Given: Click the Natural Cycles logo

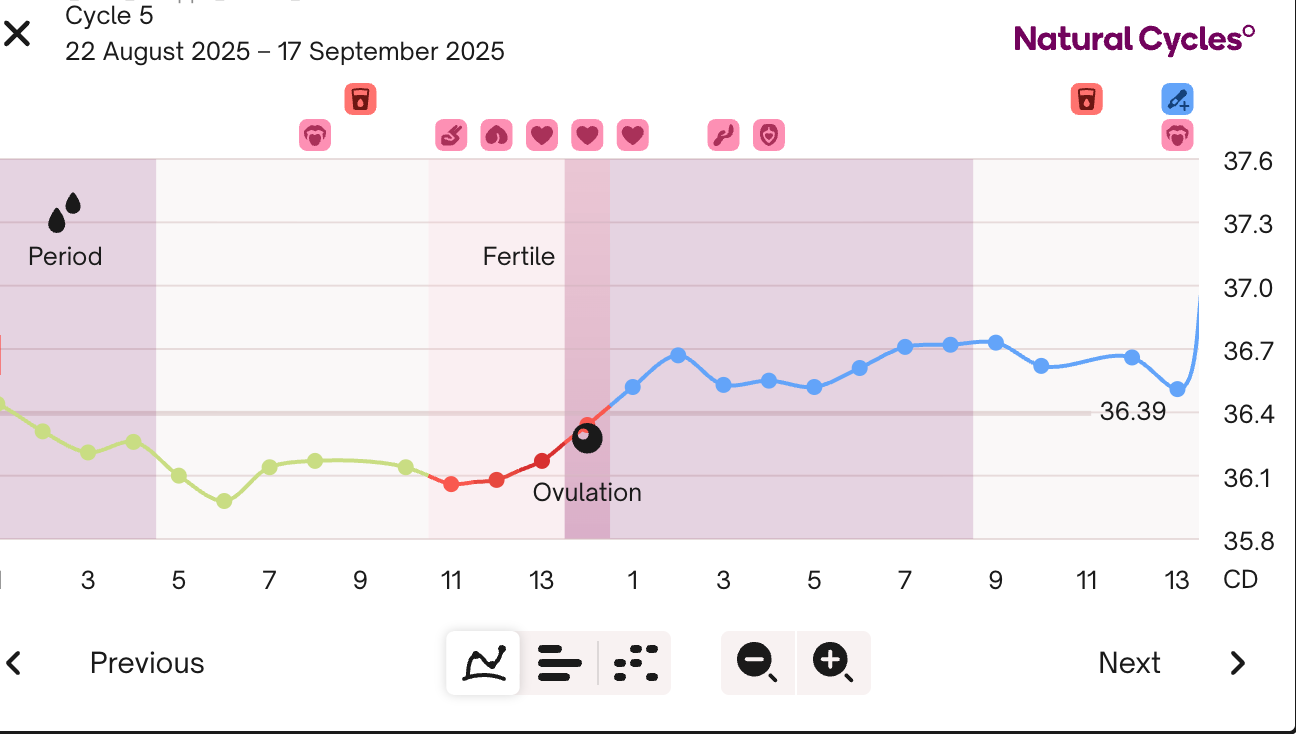Looking at the screenshot, I should [x=1134, y=39].
